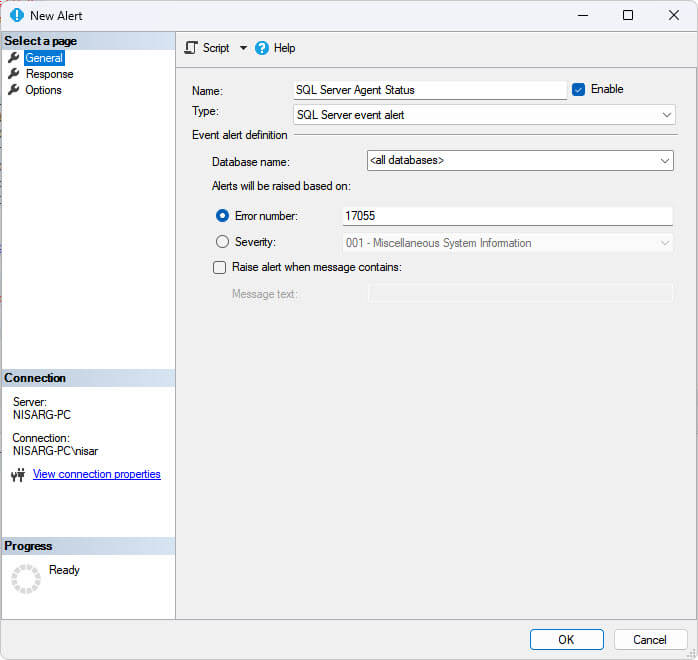Screen dimensions: 698x660
Task: Minimize the New Alert window
Action: point(583,15)
